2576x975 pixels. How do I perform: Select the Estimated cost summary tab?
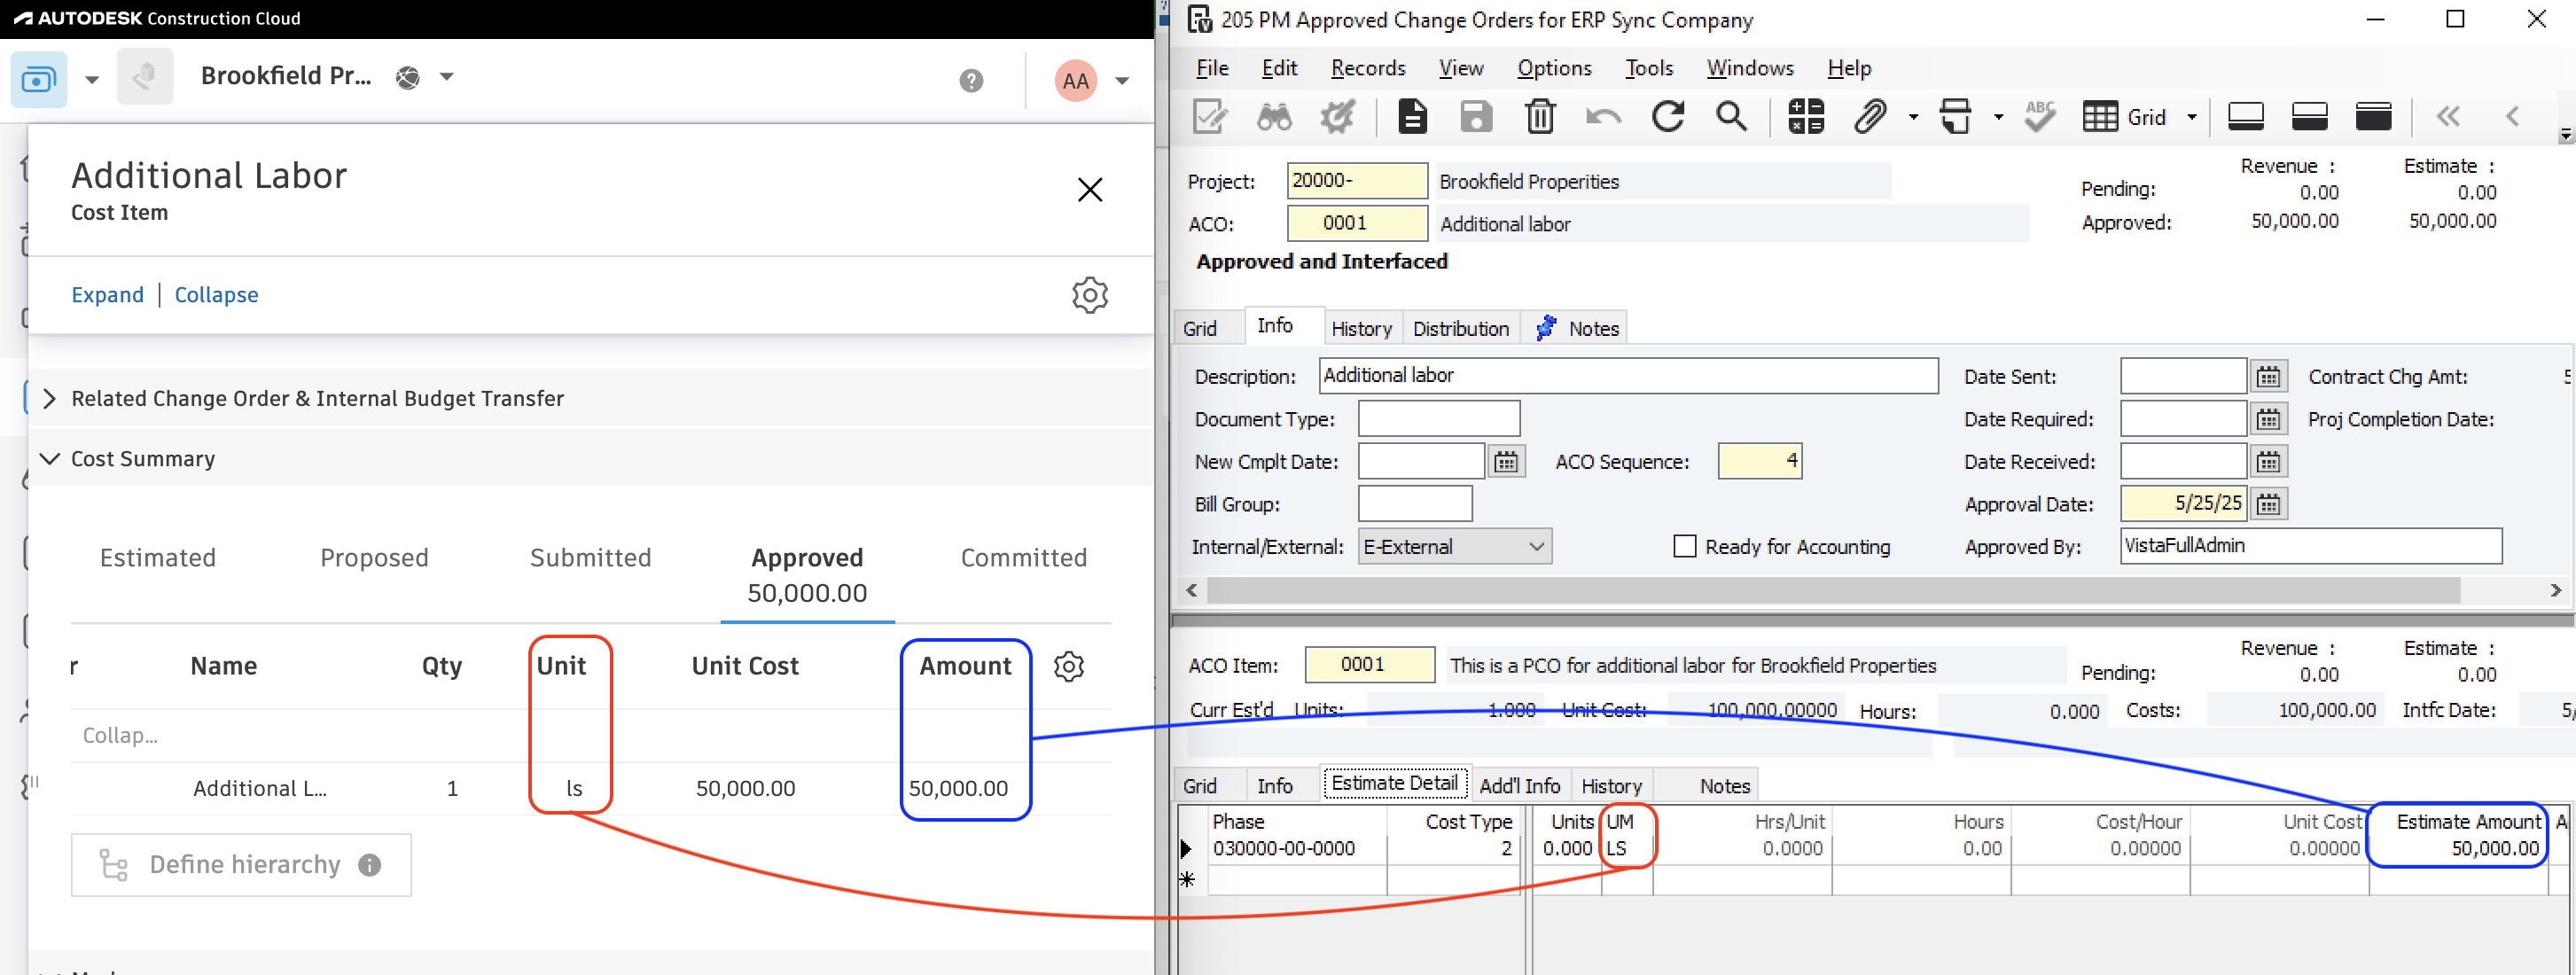pos(158,558)
